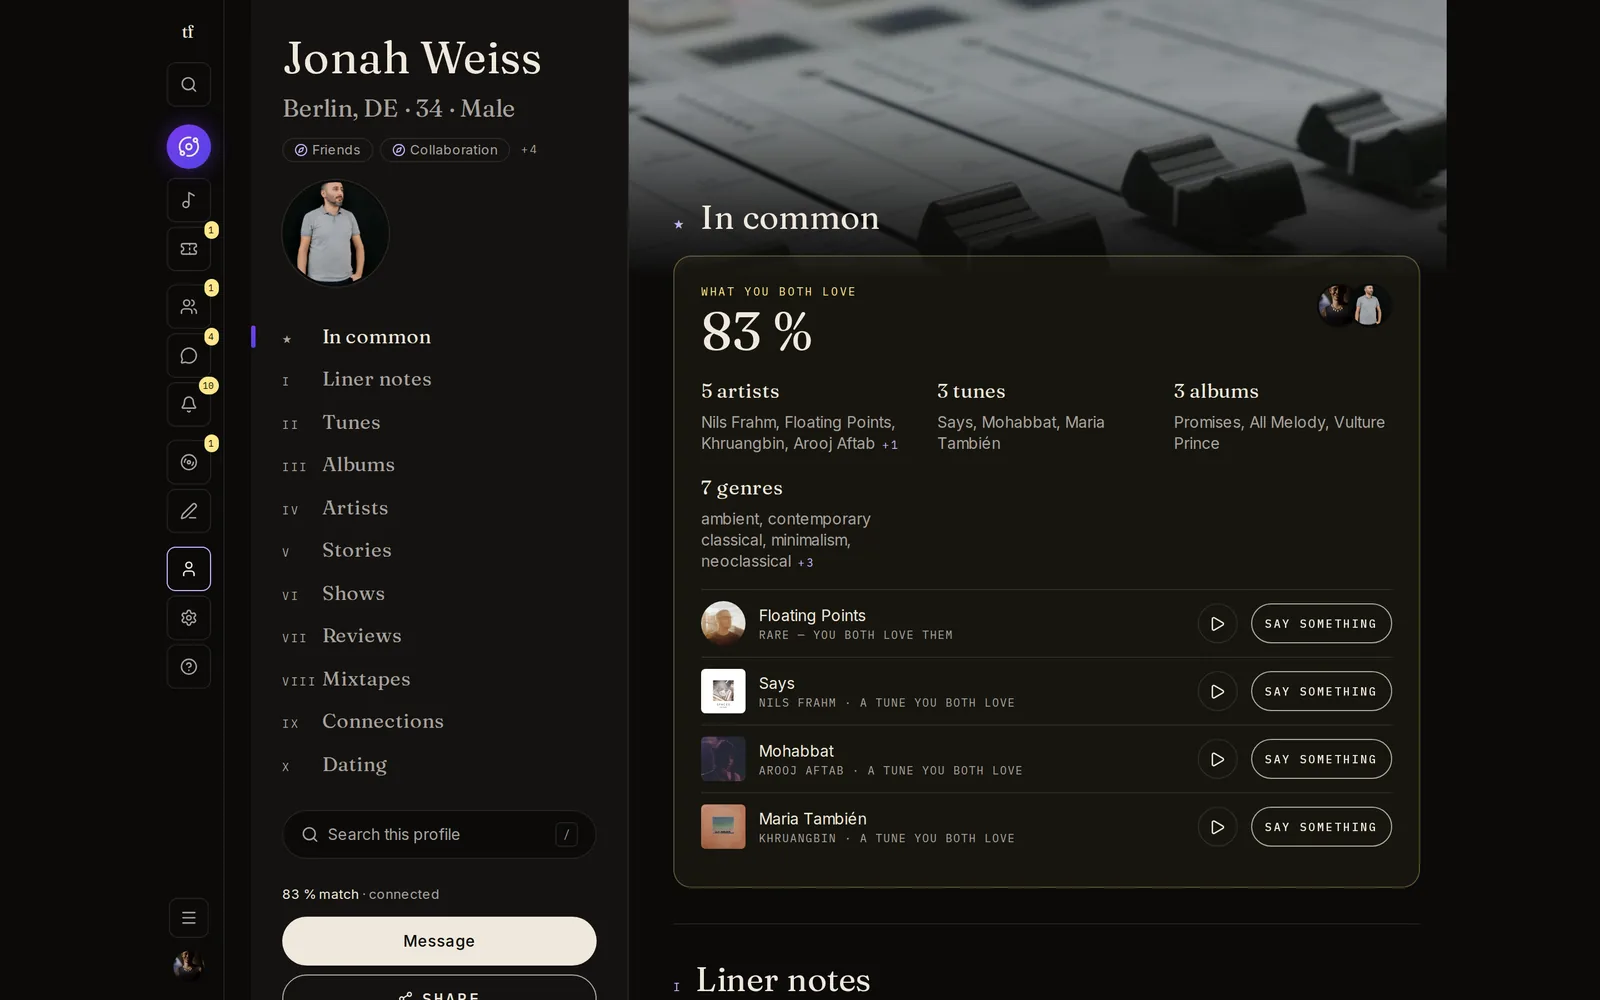The width and height of the screenshot is (1600, 1000).
Task: Go to Mixtapes section
Action: click(x=366, y=680)
